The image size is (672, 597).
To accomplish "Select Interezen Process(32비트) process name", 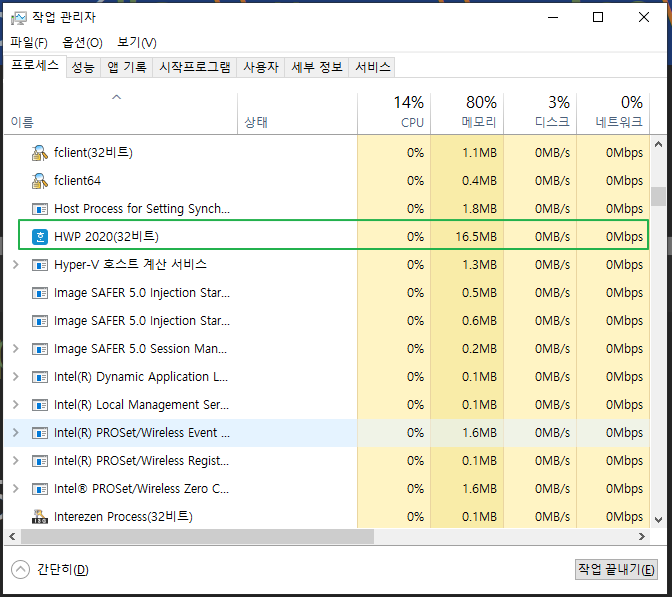I will click(x=123, y=517).
